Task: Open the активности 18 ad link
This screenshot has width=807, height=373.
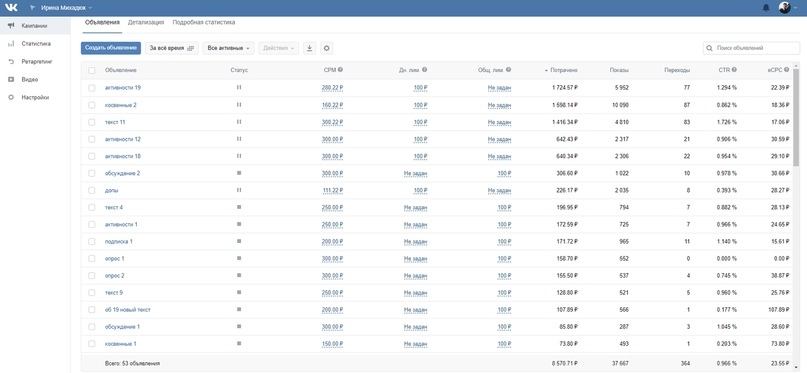Action: pos(123,156)
